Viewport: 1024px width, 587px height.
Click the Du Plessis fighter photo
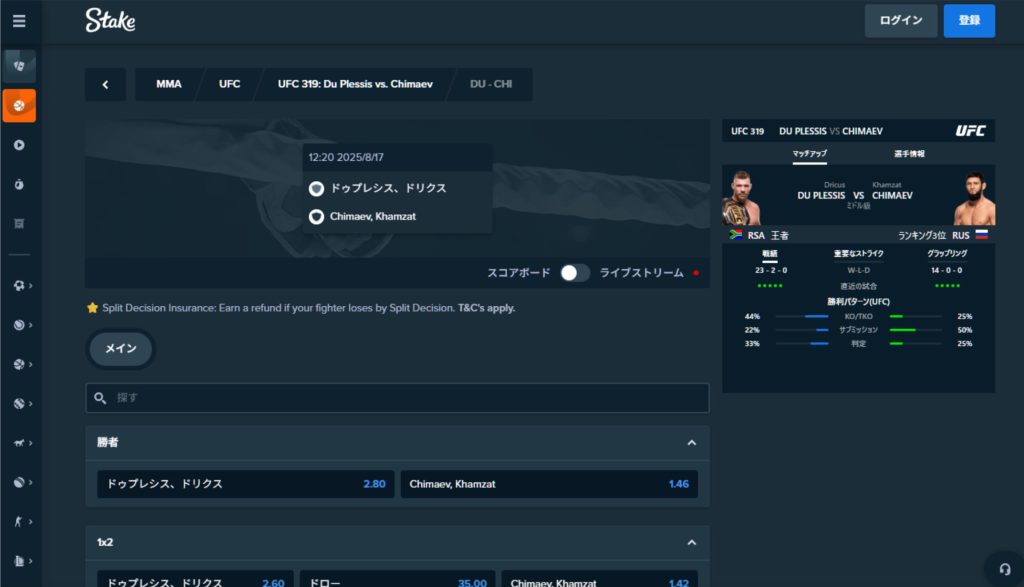741,198
